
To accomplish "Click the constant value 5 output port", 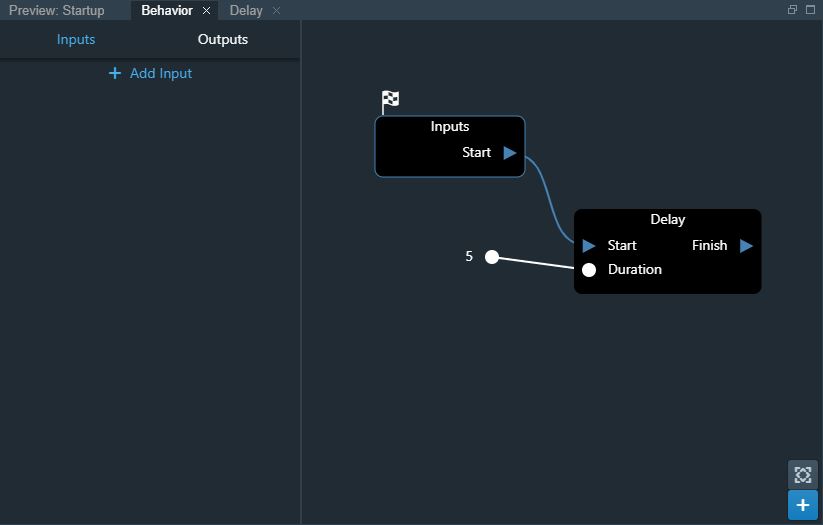I will click(492, 257).
